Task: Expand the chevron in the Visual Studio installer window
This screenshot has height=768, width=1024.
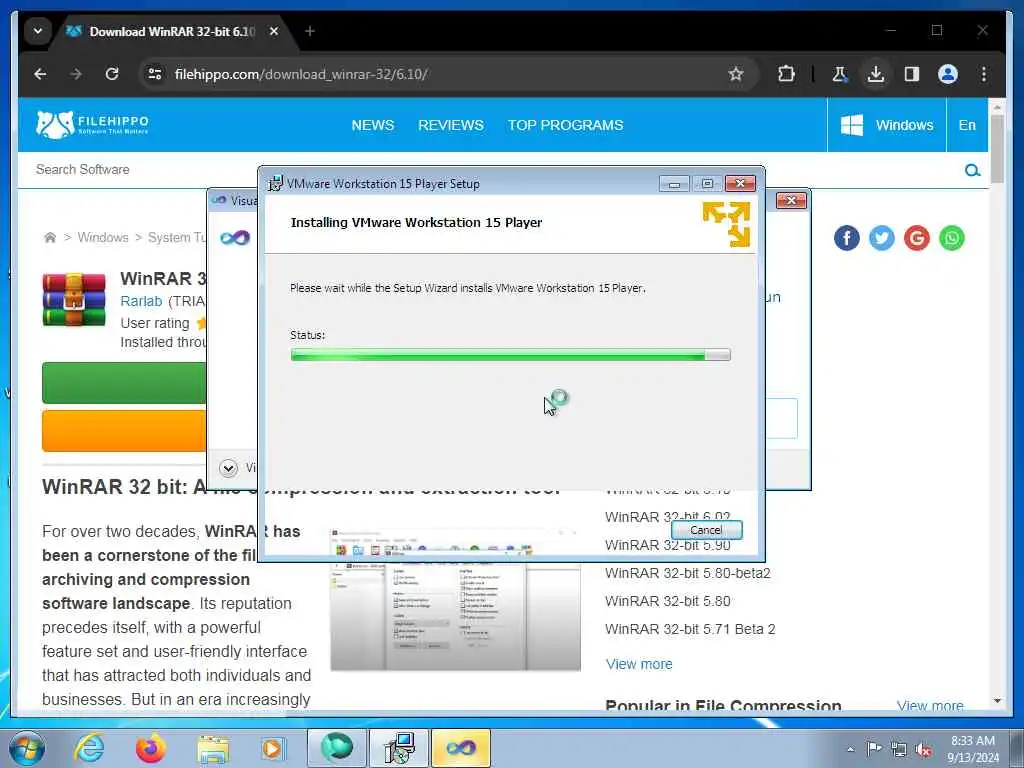Action: [x=228, y=468]
